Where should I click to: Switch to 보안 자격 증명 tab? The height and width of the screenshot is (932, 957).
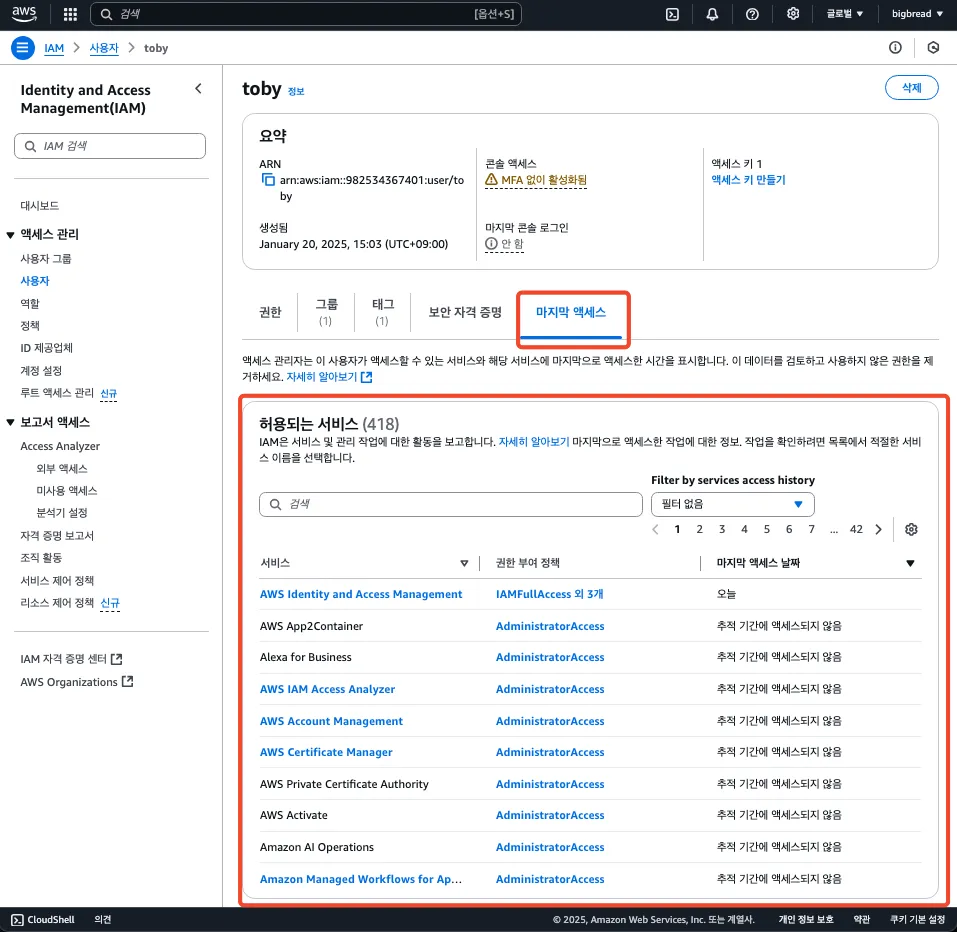click(464, 312)
